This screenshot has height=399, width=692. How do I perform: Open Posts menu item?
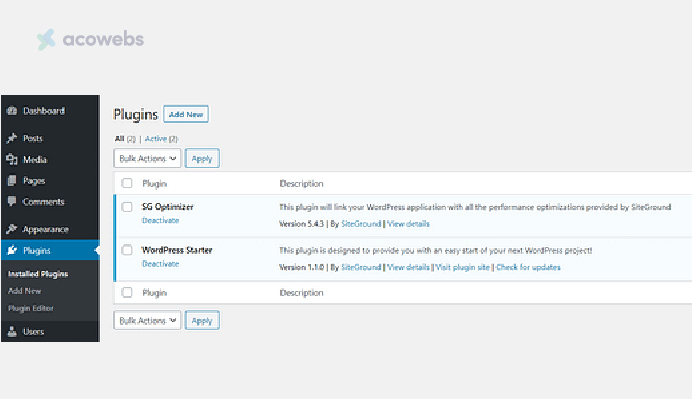click(50, 138)
